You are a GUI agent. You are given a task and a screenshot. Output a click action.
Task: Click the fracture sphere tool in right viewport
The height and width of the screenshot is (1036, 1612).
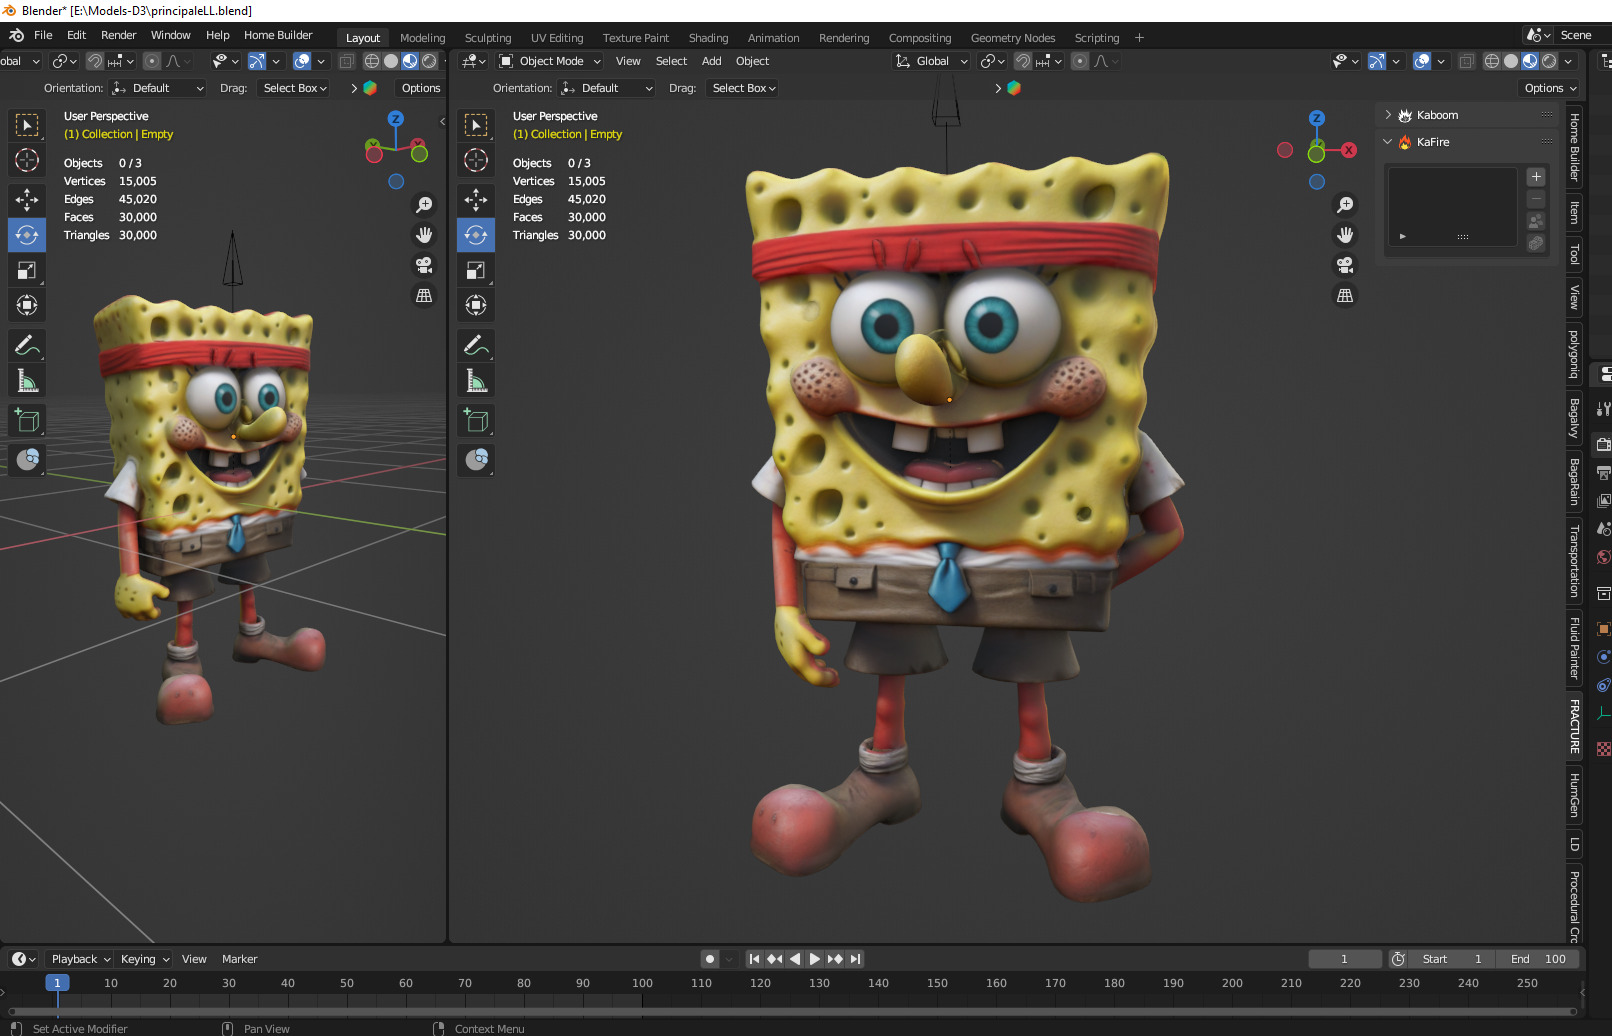476,460
